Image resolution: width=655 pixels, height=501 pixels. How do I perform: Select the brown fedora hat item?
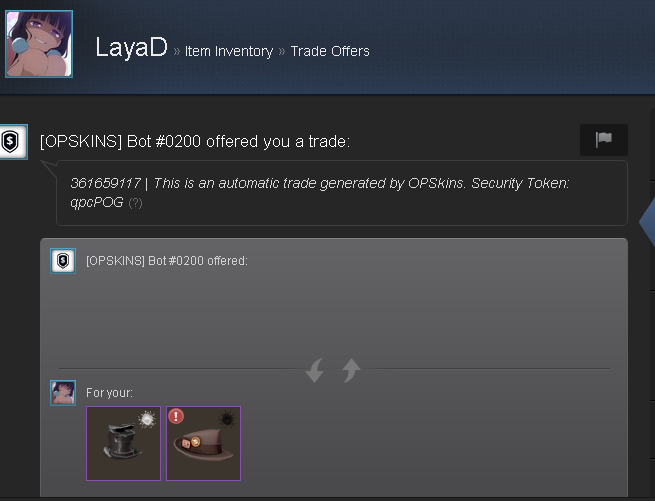[203, 443]
